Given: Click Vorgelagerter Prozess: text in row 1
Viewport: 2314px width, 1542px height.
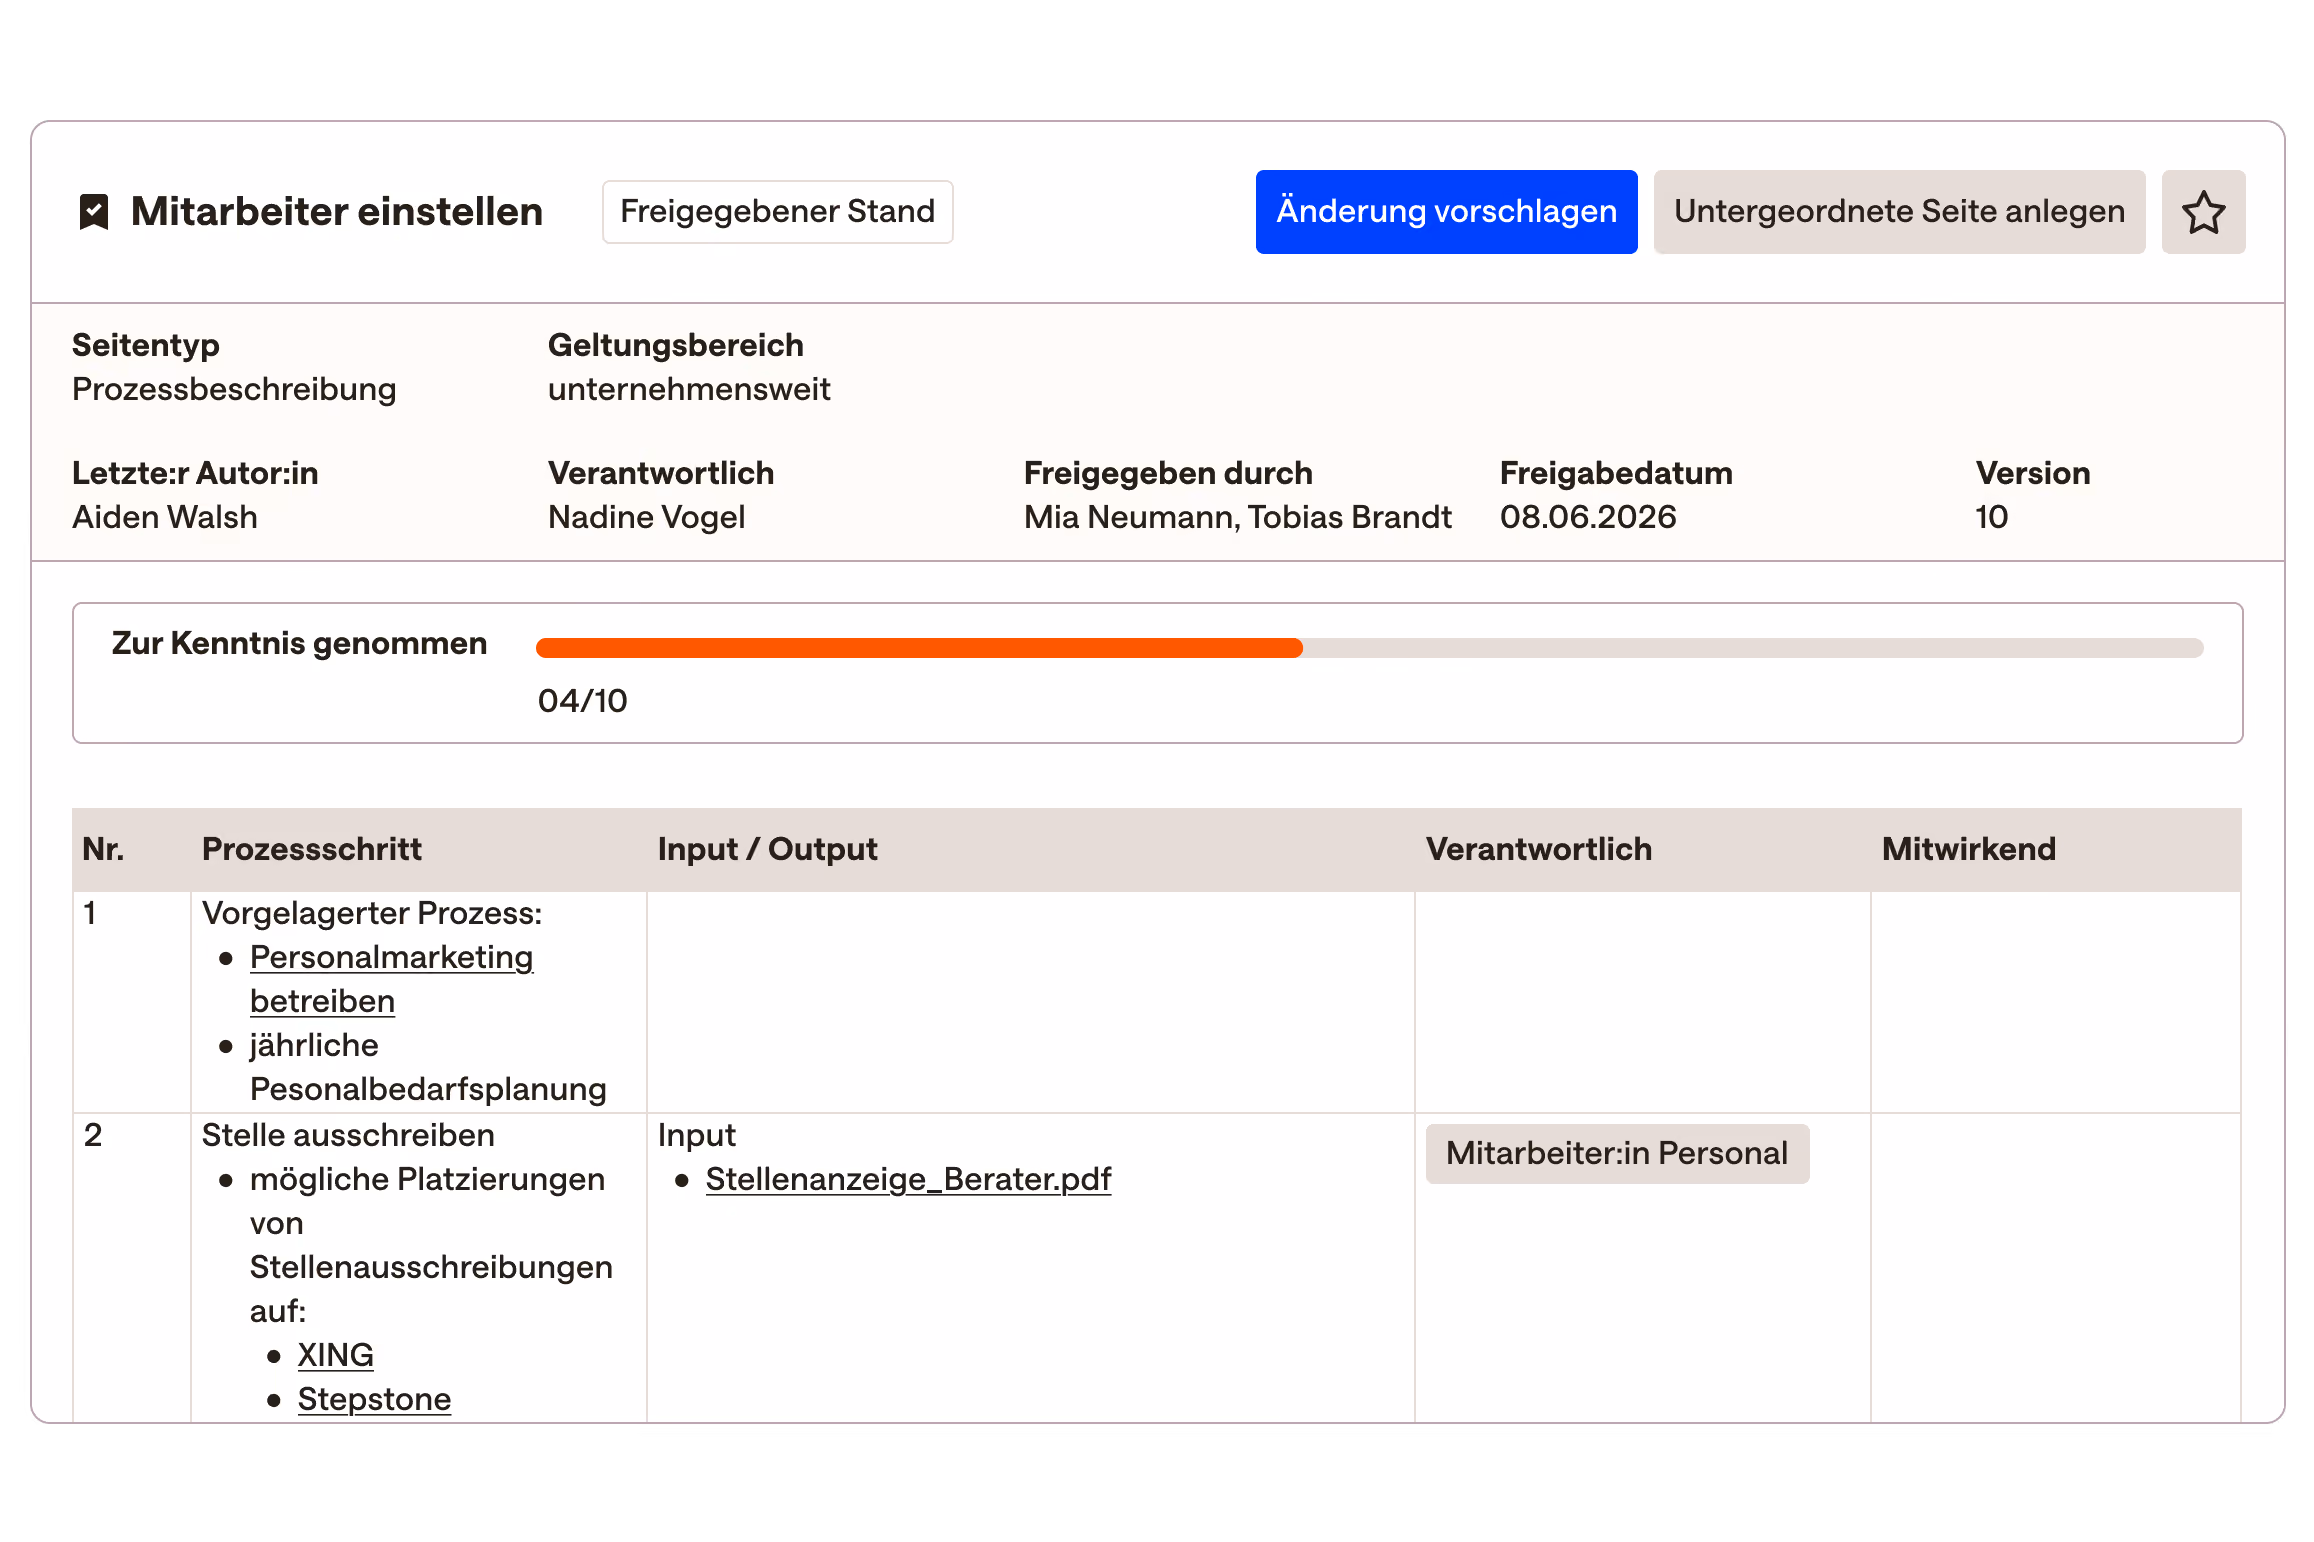Looking at the screenshot, I should pos(371,913).
